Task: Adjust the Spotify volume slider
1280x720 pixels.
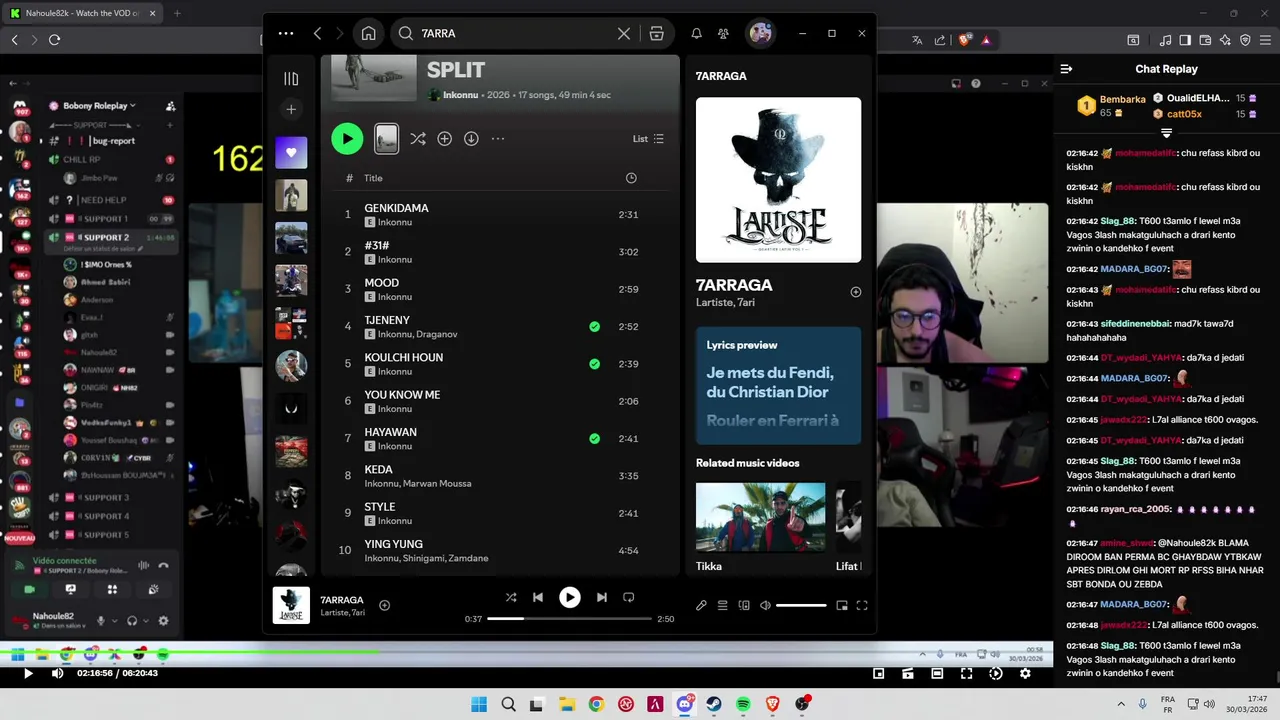Action: tap(801, 605)
